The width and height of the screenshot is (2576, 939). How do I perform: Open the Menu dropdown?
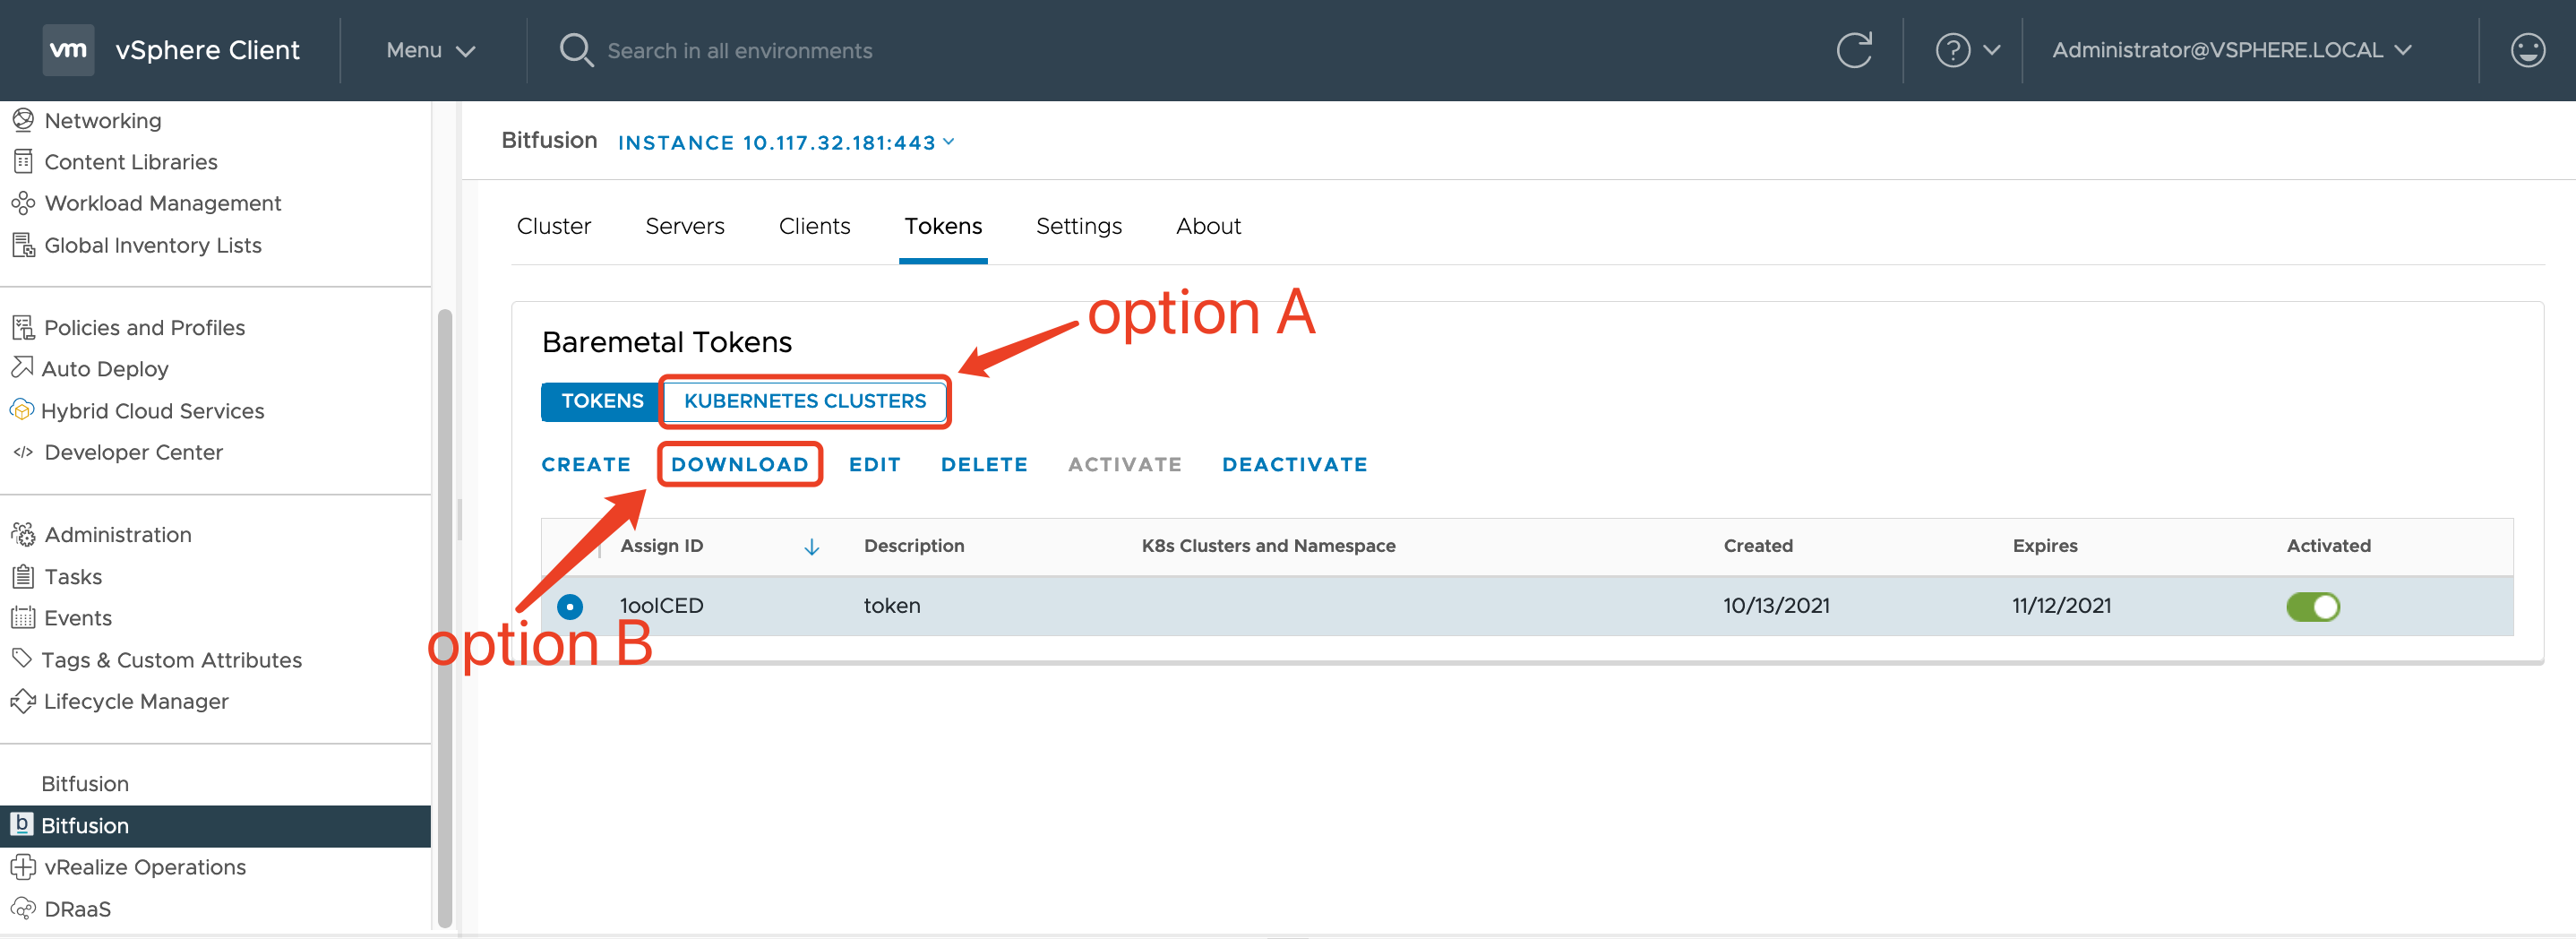pos(430,50)
